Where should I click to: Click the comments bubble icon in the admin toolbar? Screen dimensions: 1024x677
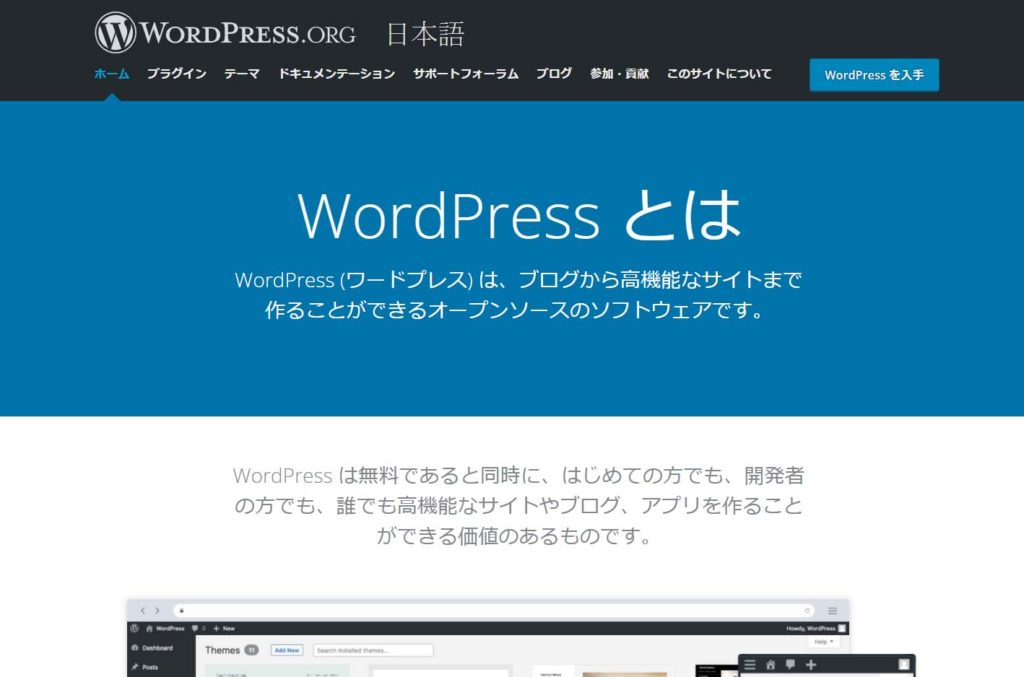point(195,627)
